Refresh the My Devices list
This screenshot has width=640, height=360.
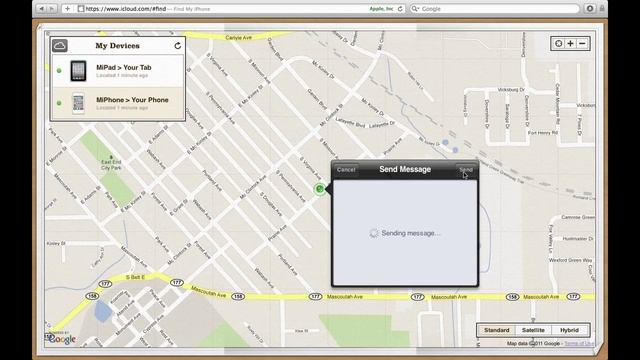tap(178, 46)
